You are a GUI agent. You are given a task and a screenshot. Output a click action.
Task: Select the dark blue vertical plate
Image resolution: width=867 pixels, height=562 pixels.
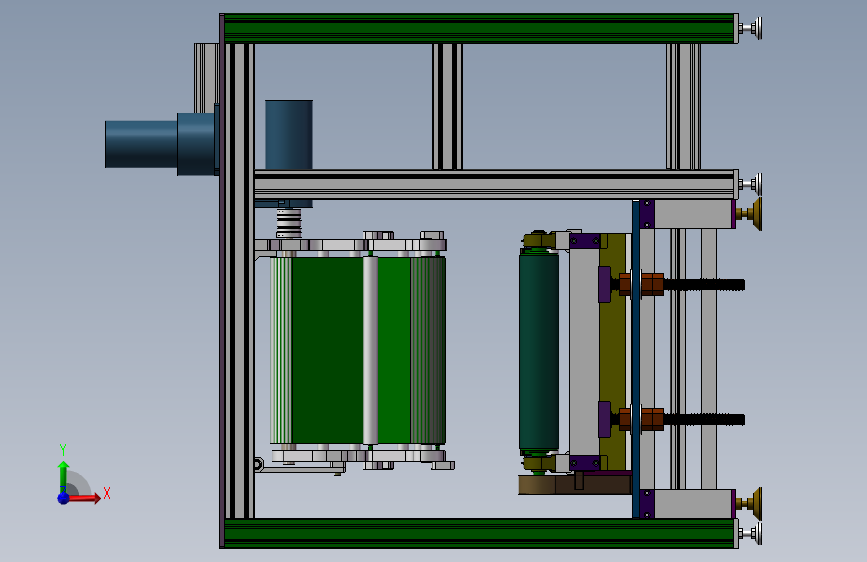[636, 359]
